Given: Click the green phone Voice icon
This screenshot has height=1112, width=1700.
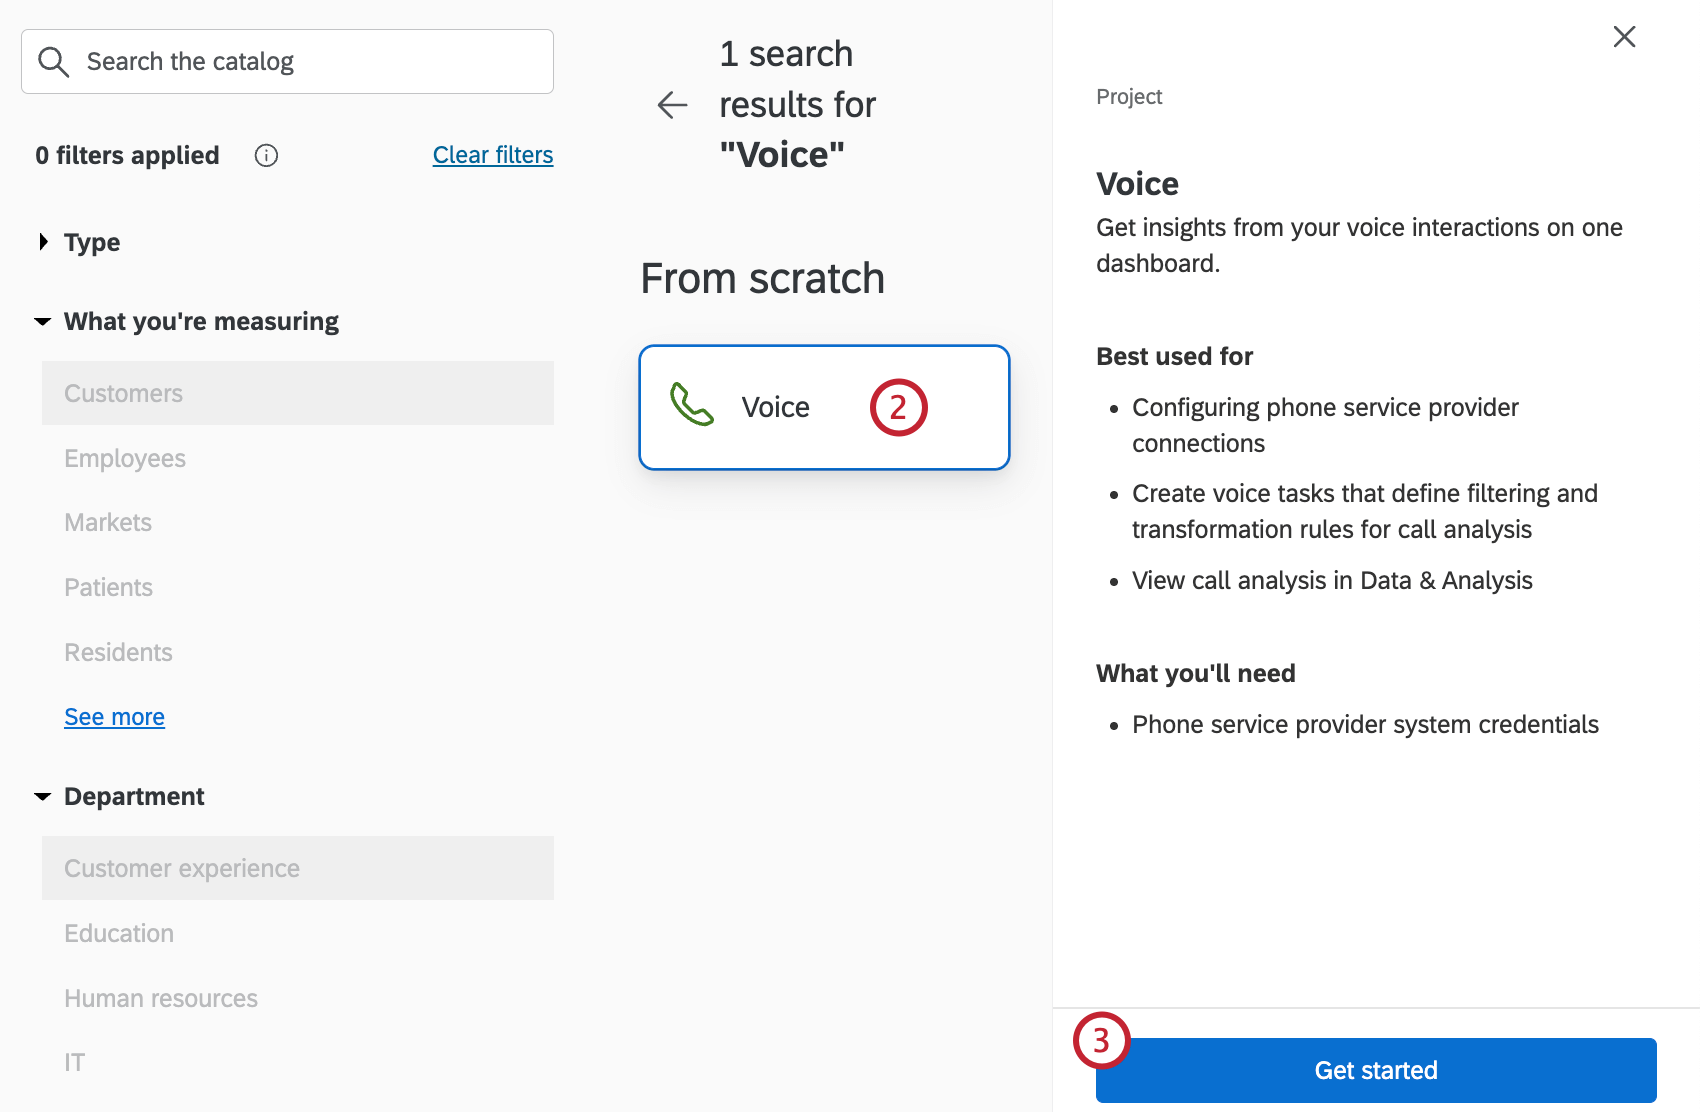Looking at the screenshot, I should pyautogui.click(x=692, y=405).
